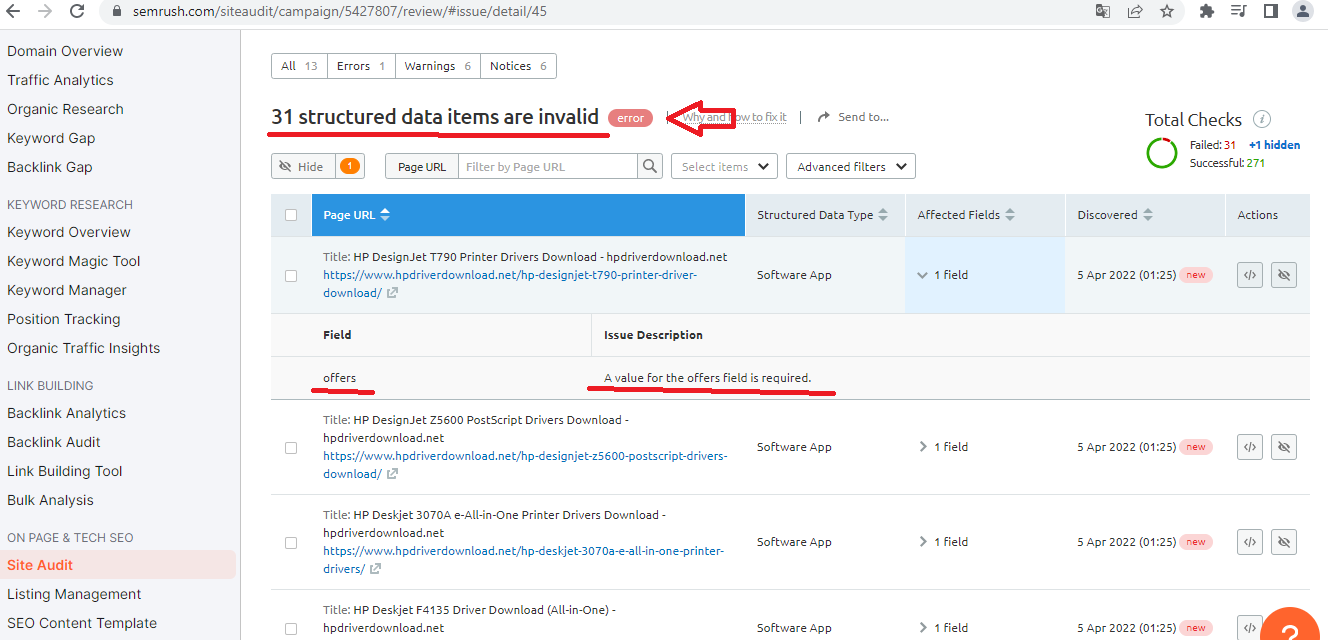Click the +1 hidden link
This screenshot has height=640, width=1328.
pos(1274,145)
